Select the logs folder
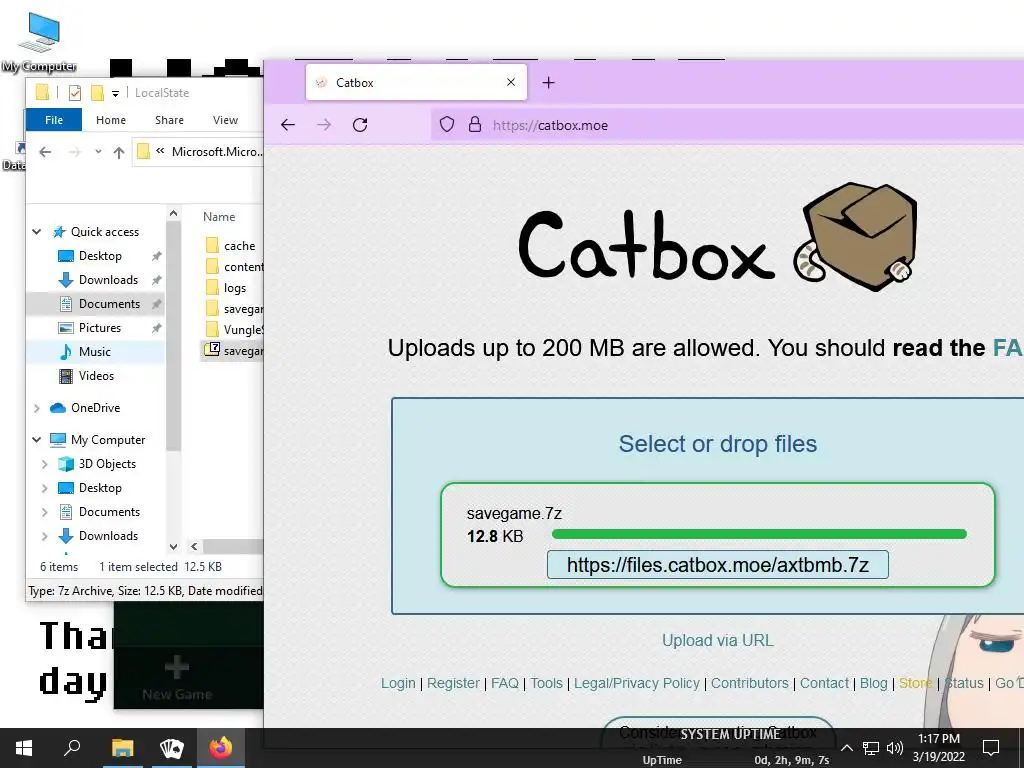Viewport: 1024px width, 768px height. click(x=226, y=287)
